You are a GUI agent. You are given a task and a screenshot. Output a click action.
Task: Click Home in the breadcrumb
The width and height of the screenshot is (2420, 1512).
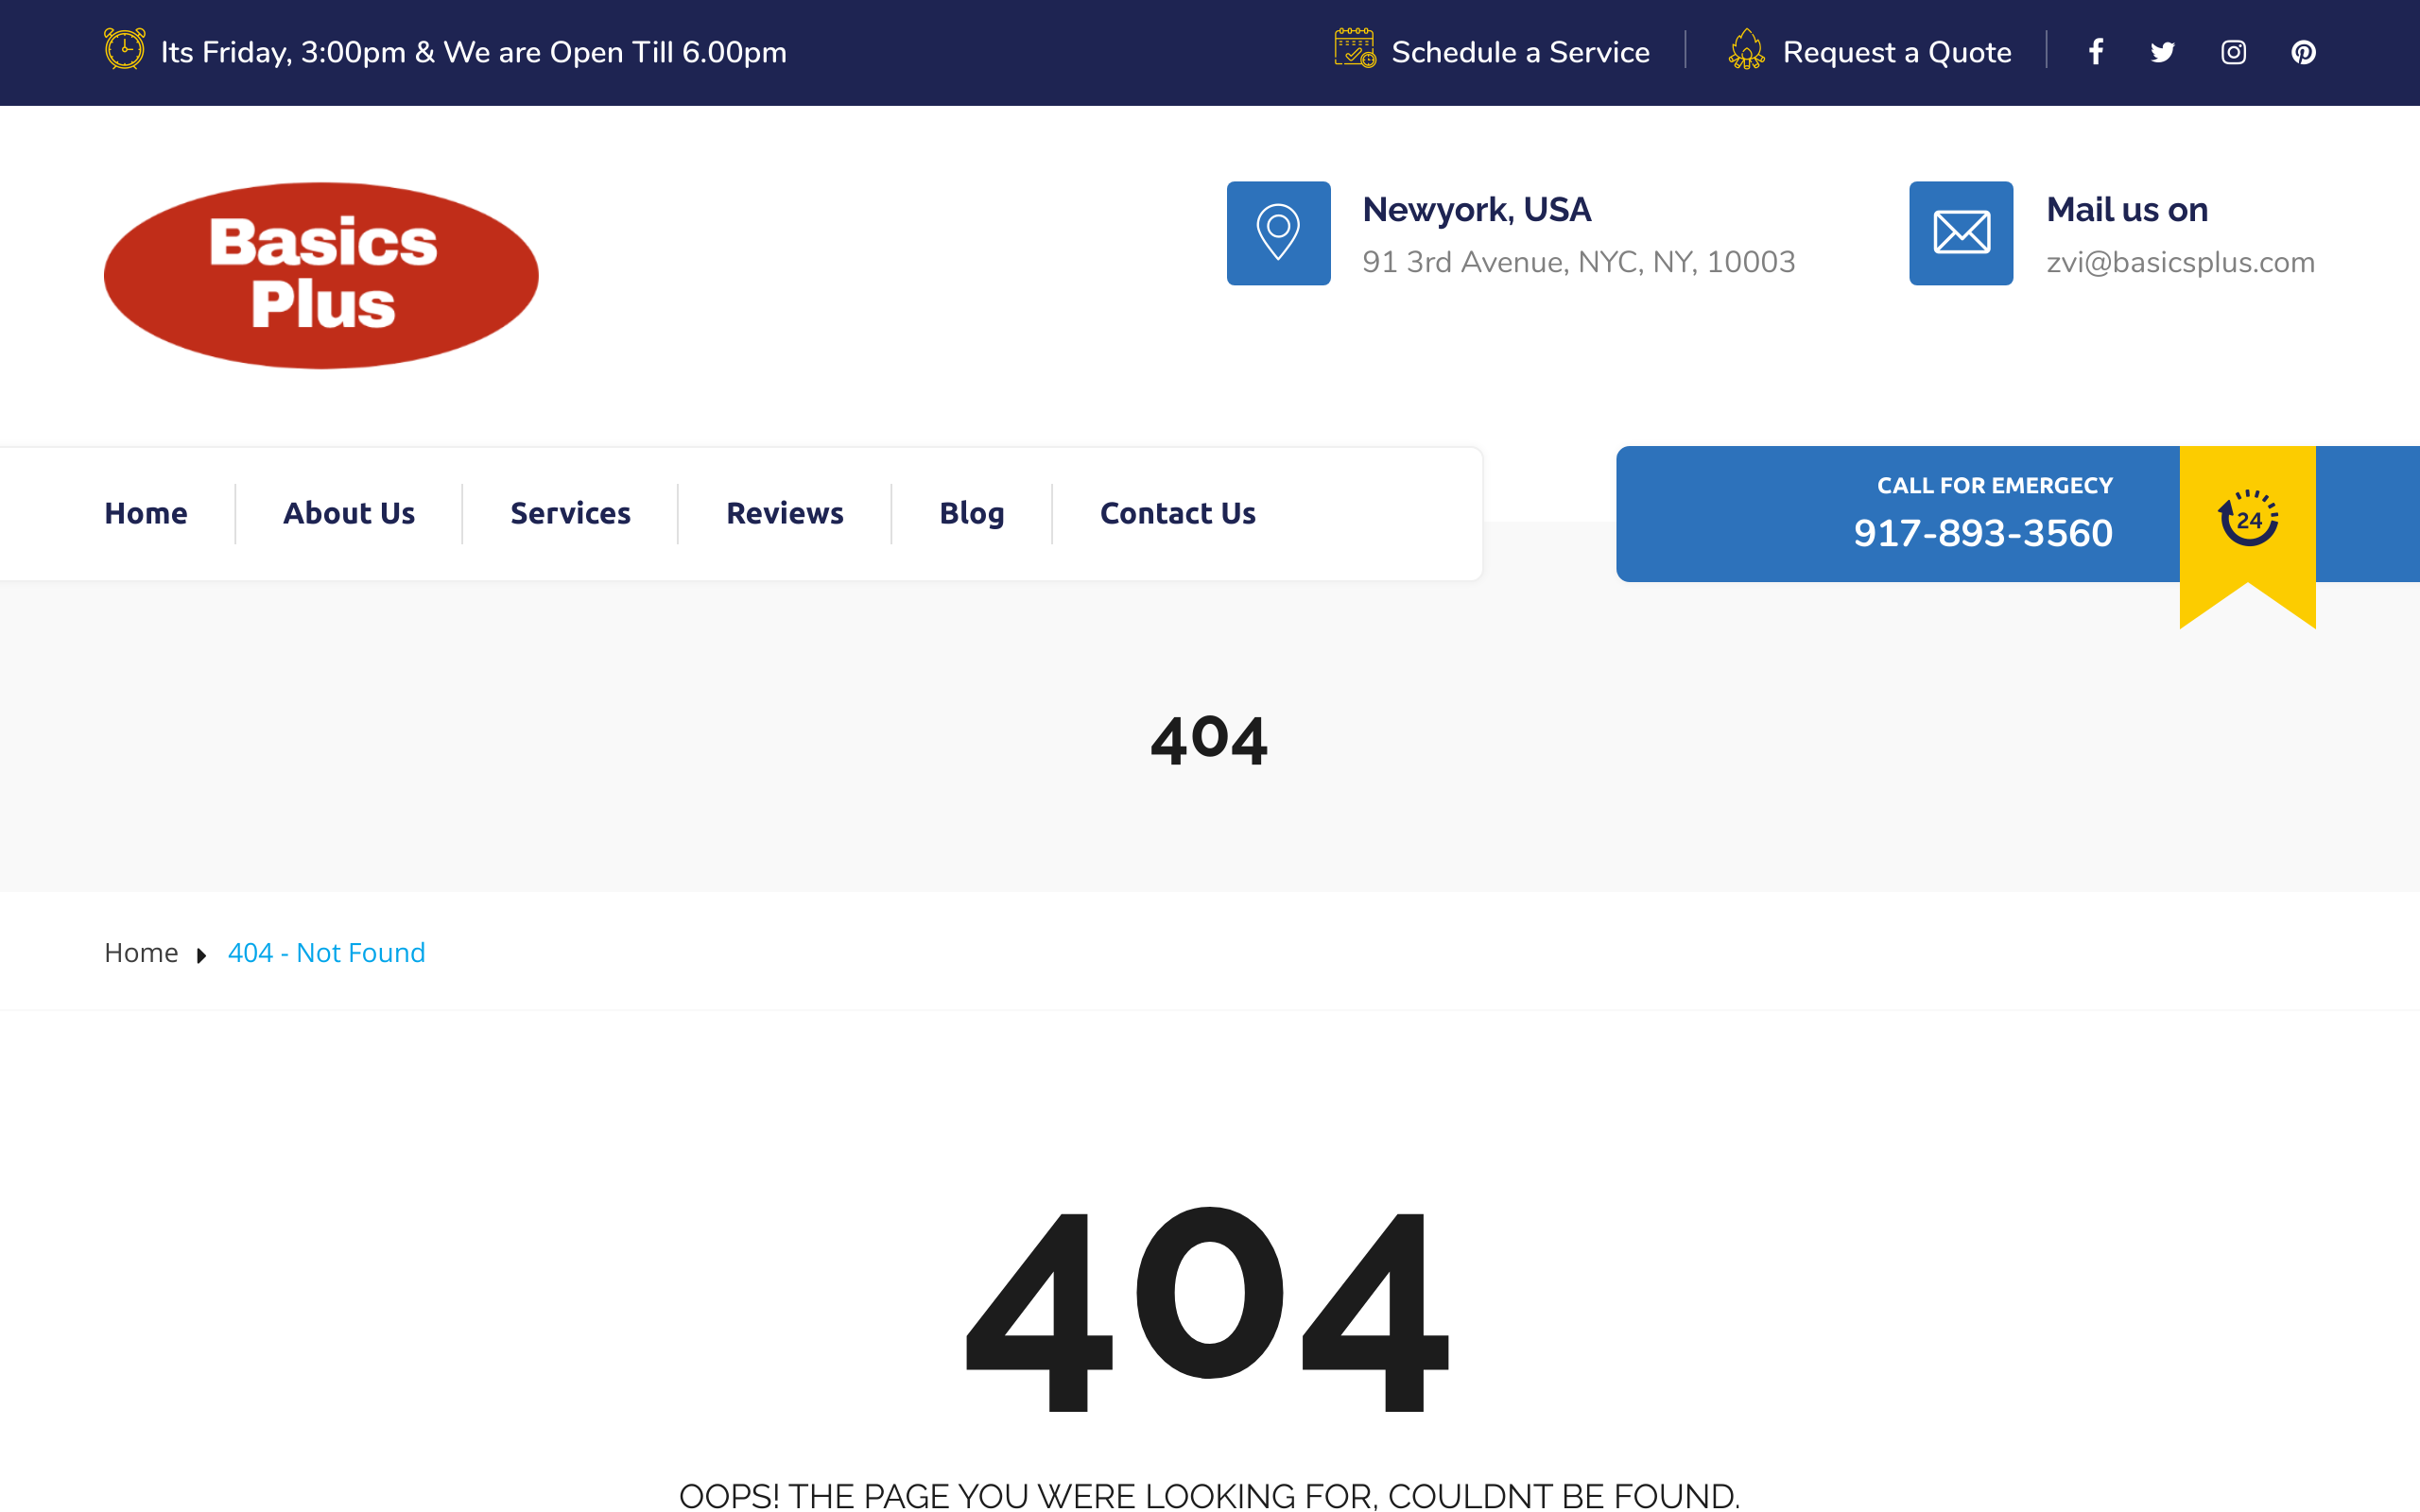[x=141, y=953]
